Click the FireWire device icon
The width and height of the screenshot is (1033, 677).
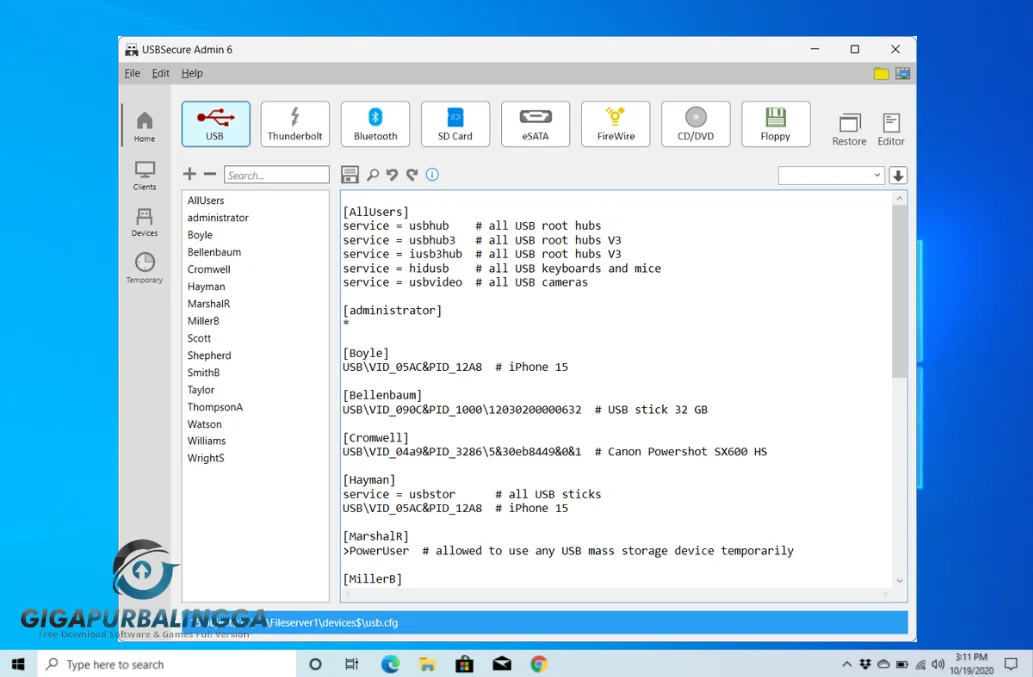(615, 123)
